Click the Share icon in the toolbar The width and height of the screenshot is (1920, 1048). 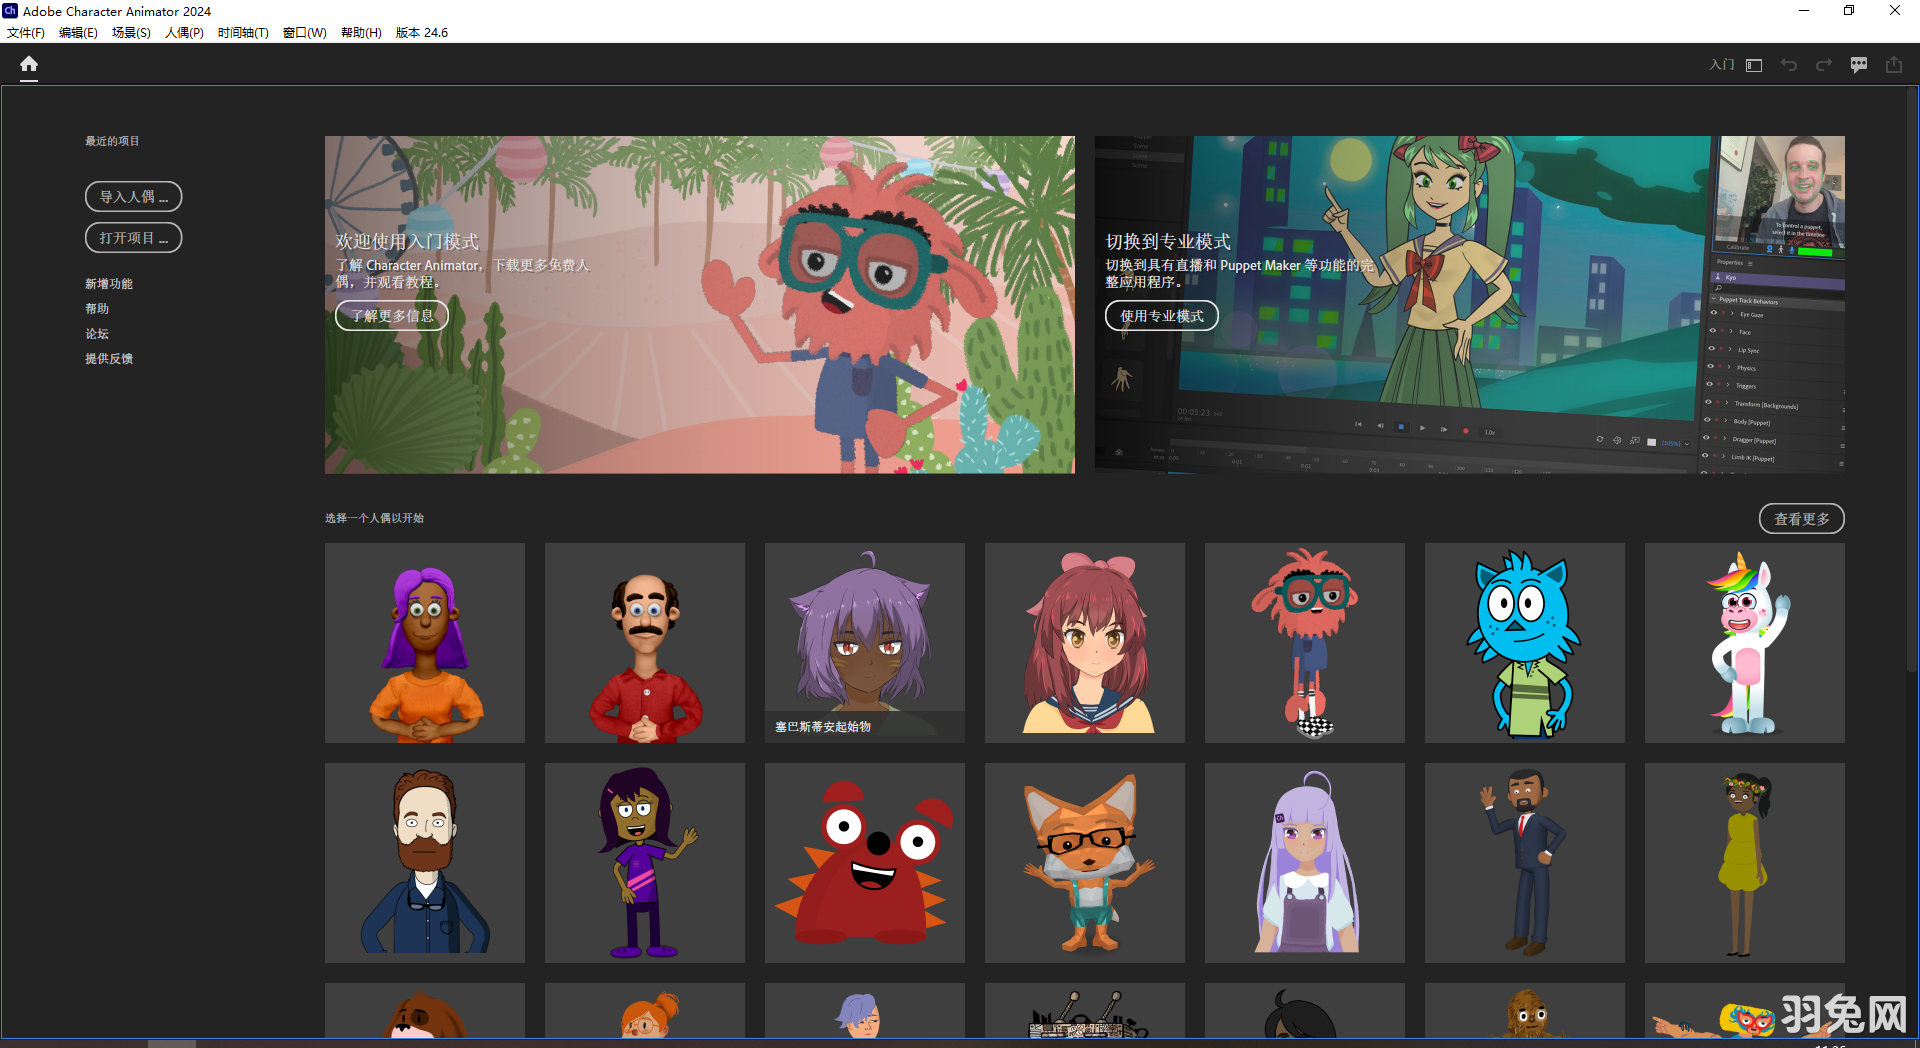[x=1893, y=64]
